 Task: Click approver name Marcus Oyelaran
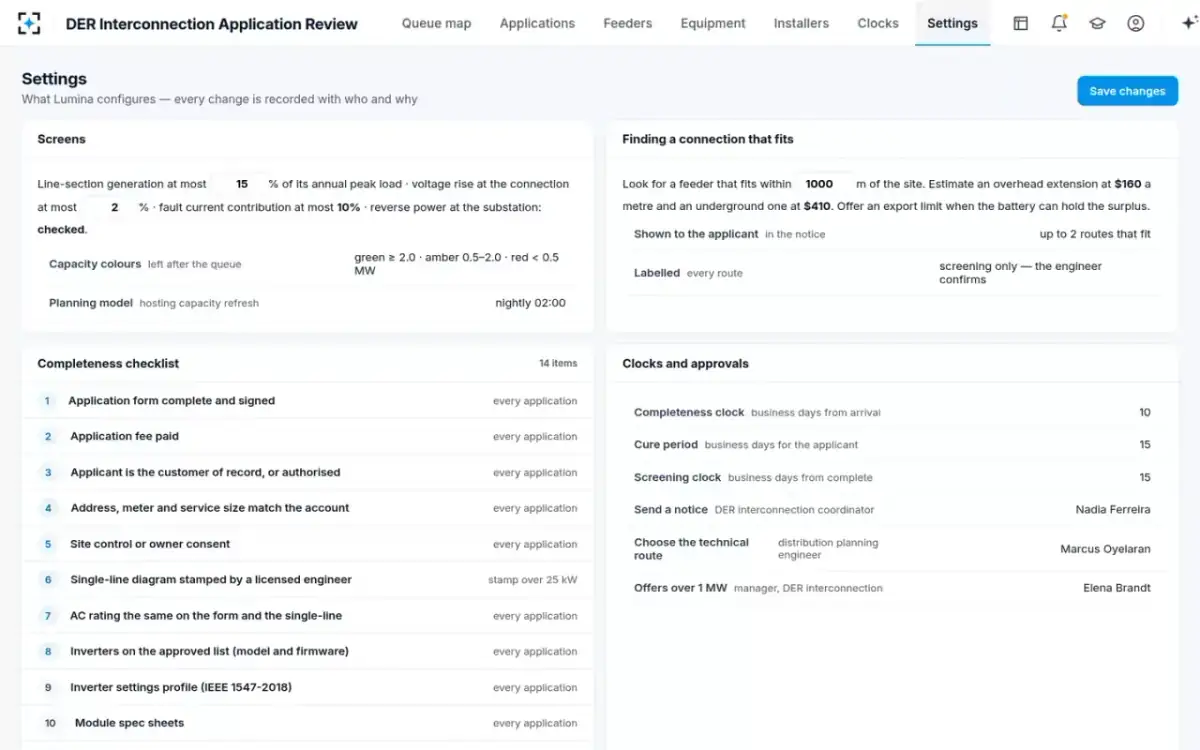(x=1105, y=549)
